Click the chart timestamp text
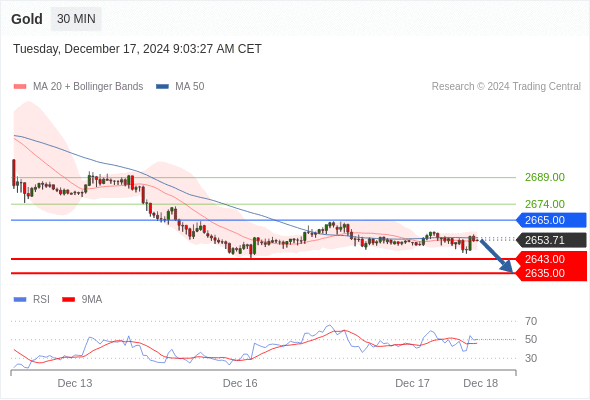Image resolution: width=590 pixels, height=400 pixels. 137,49
